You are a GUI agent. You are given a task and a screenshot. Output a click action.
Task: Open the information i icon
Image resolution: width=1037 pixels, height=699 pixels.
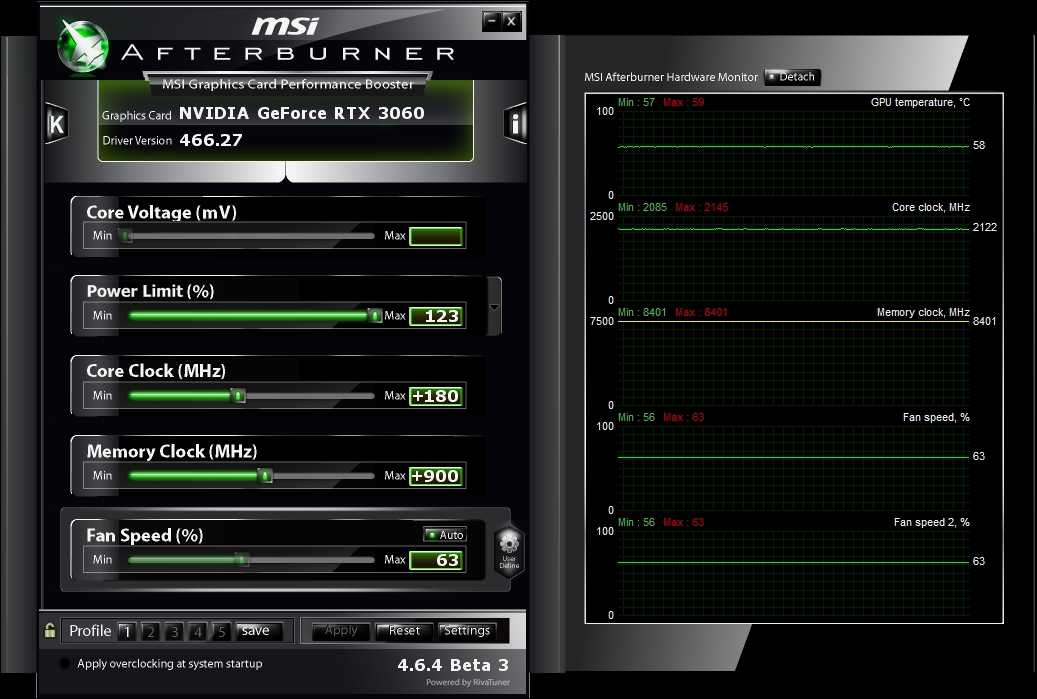click(x=515, y=124)
